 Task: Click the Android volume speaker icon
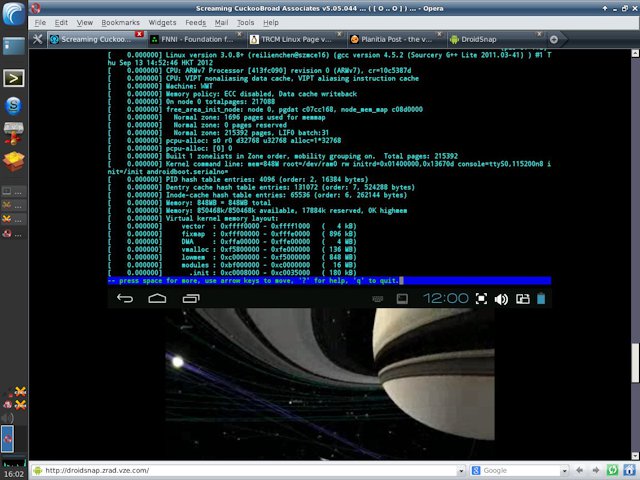point(501,299)
